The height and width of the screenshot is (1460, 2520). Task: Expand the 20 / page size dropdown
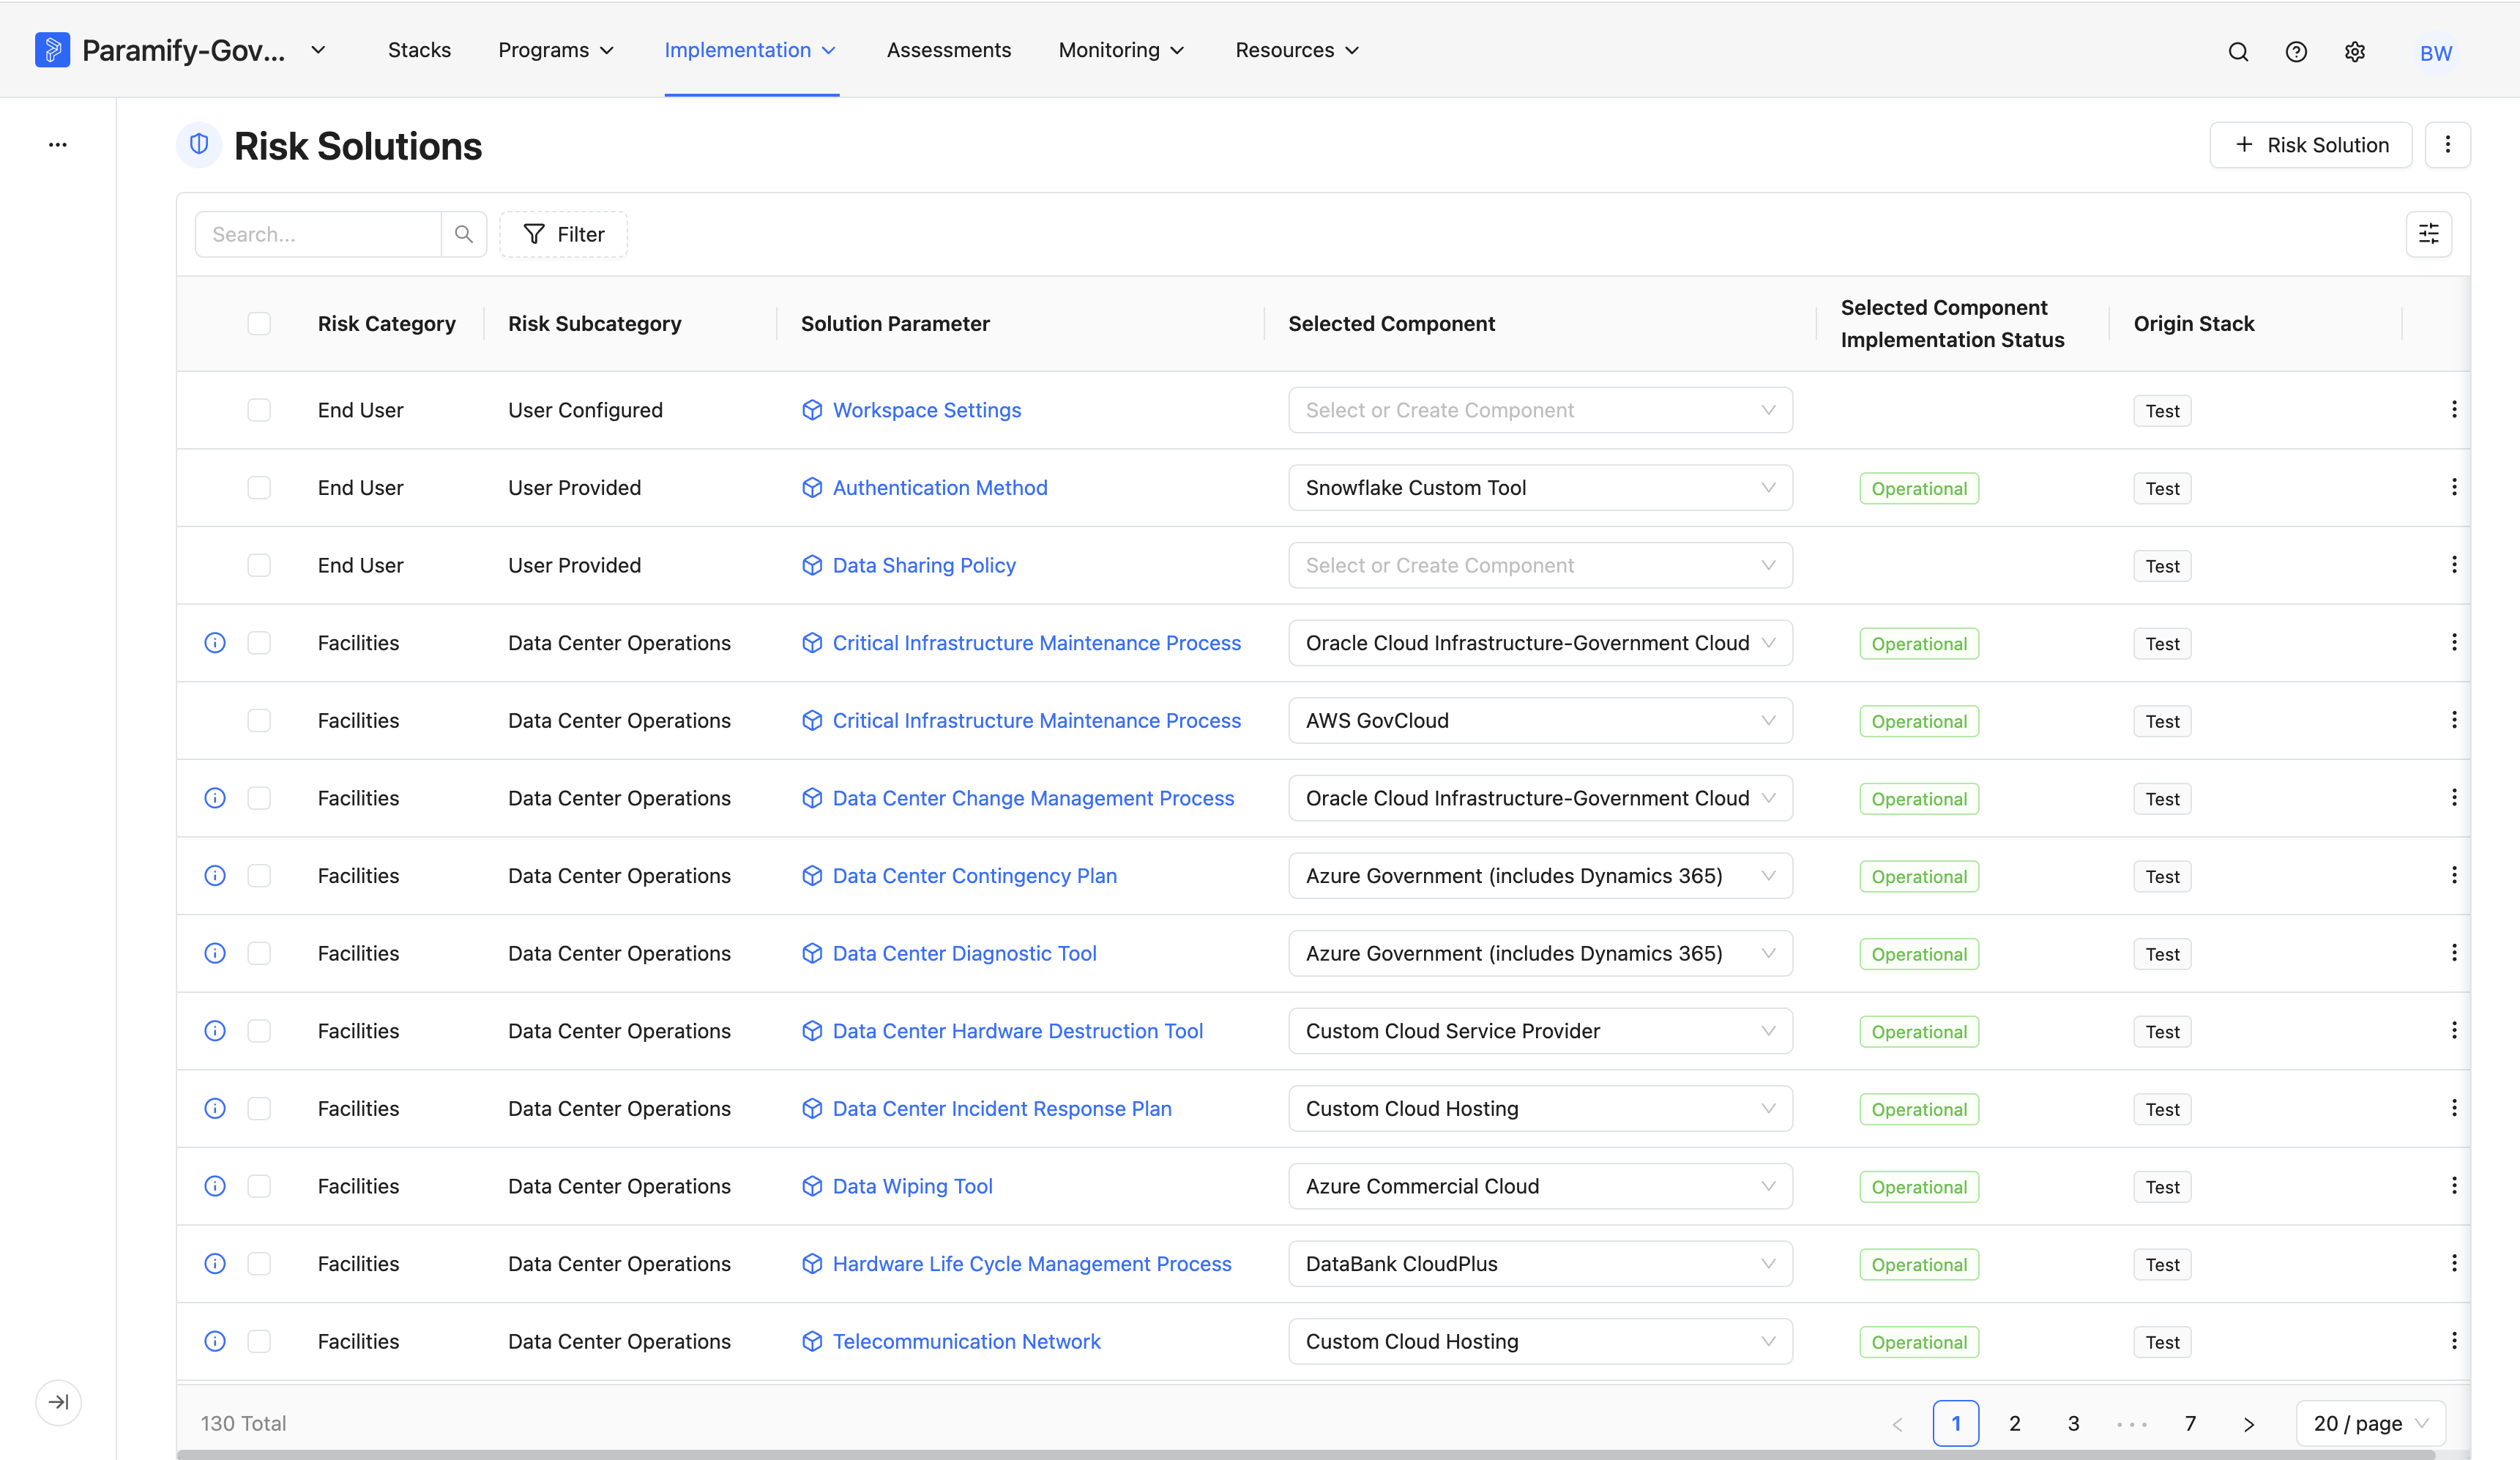(x=2370, y=1423)
